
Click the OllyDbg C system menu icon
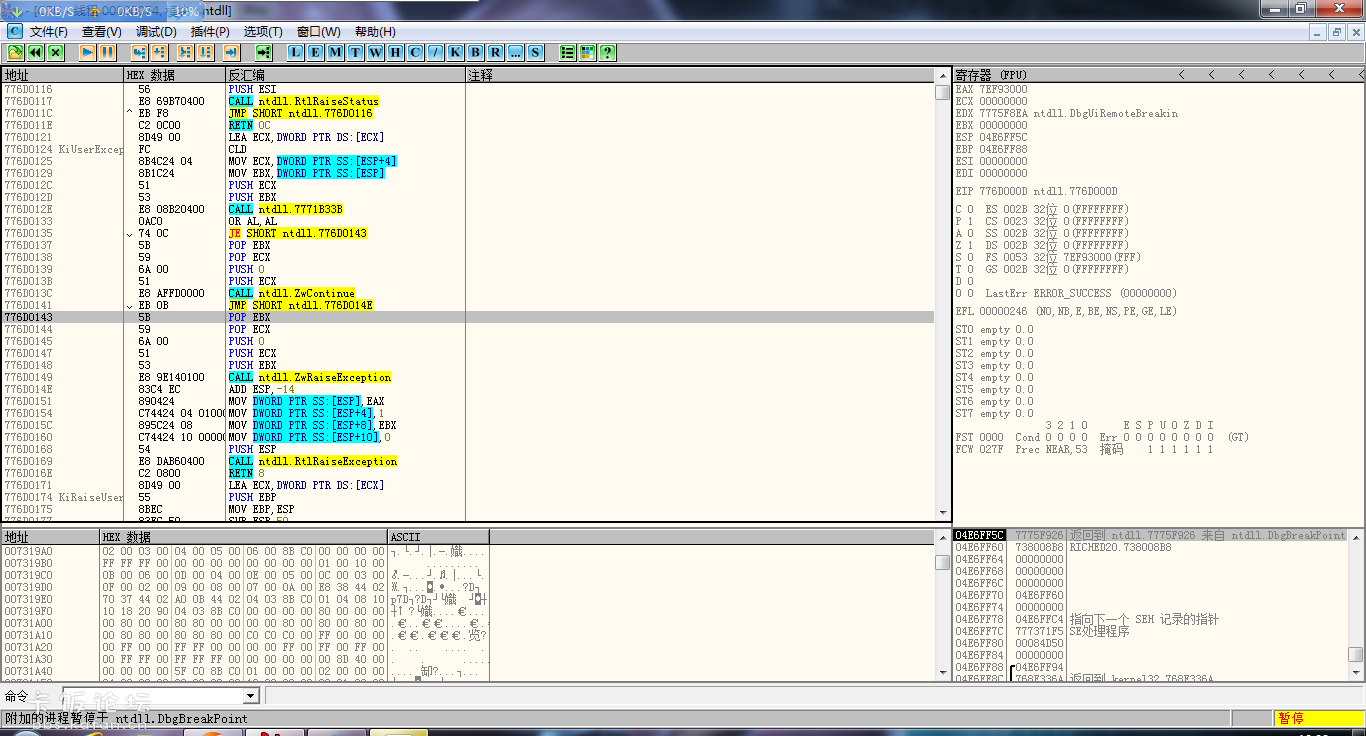[x=15, y=32]
